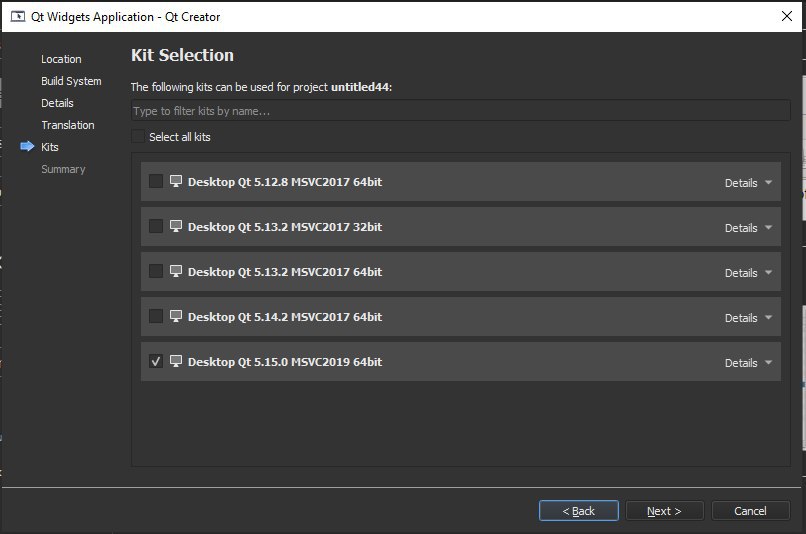Uncheck the Desktop Qt 5.15.0 MSVC2019 64bit kit
The height and width of the screenshot is (534, 806).
tap(156, 361)
